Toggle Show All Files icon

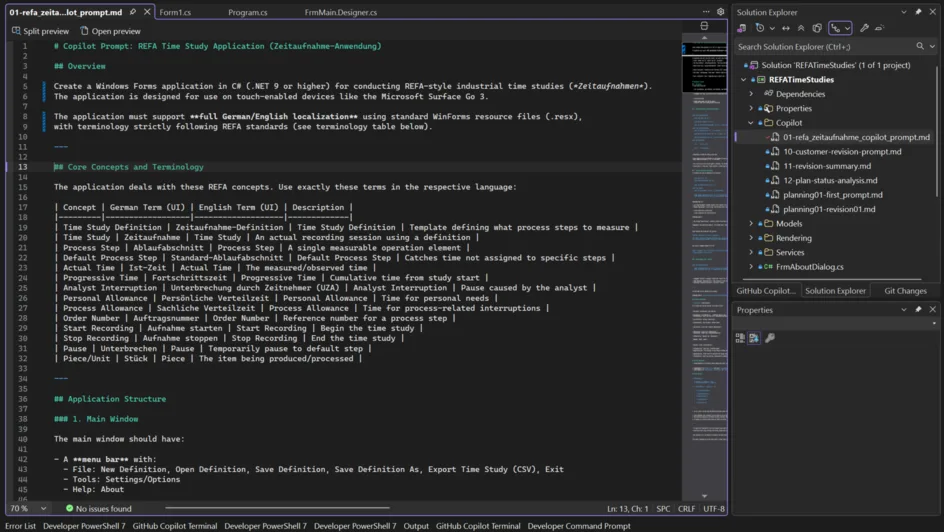pos(817,28)
